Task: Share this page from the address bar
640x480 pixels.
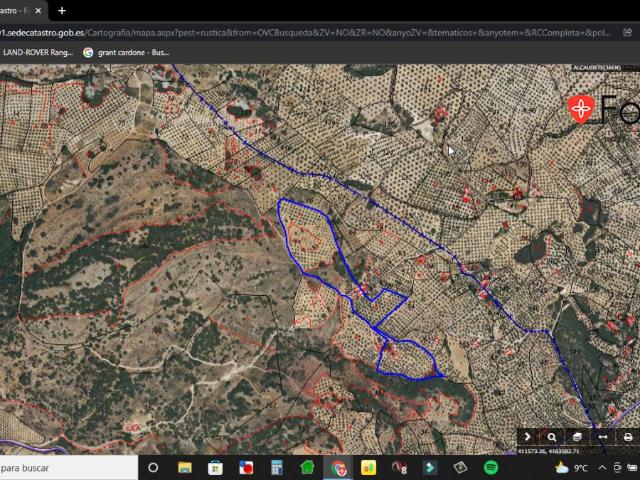Action: 628,33
